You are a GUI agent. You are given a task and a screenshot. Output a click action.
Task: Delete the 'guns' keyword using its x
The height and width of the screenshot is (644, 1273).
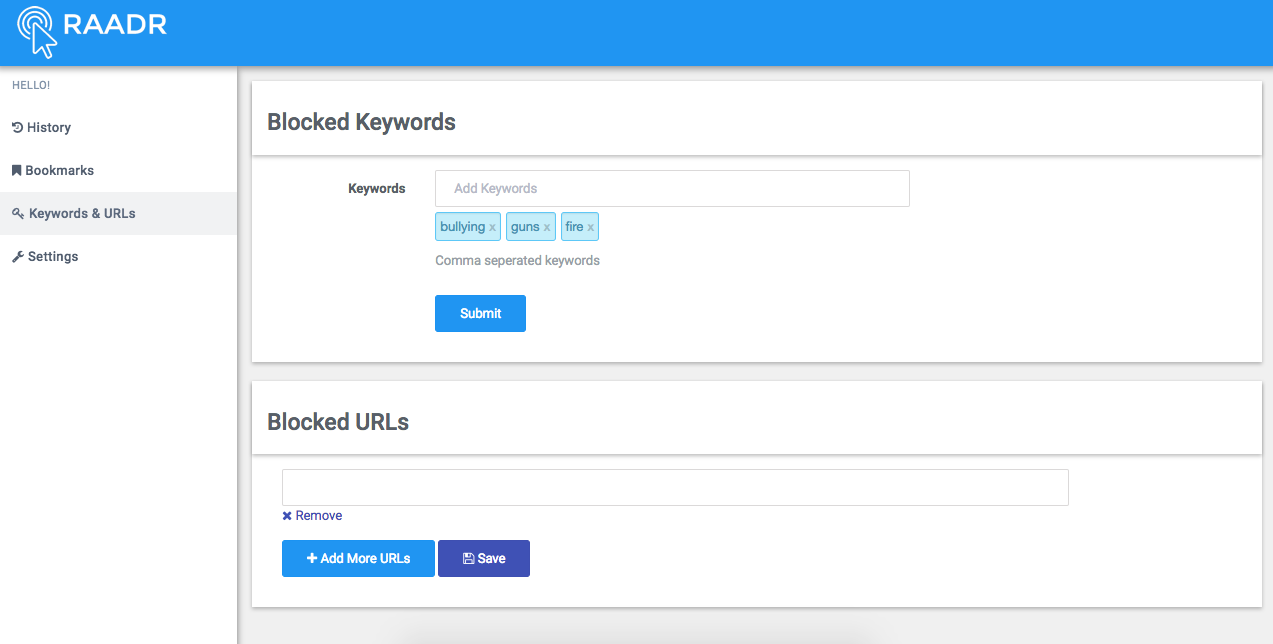coord(547,228)
